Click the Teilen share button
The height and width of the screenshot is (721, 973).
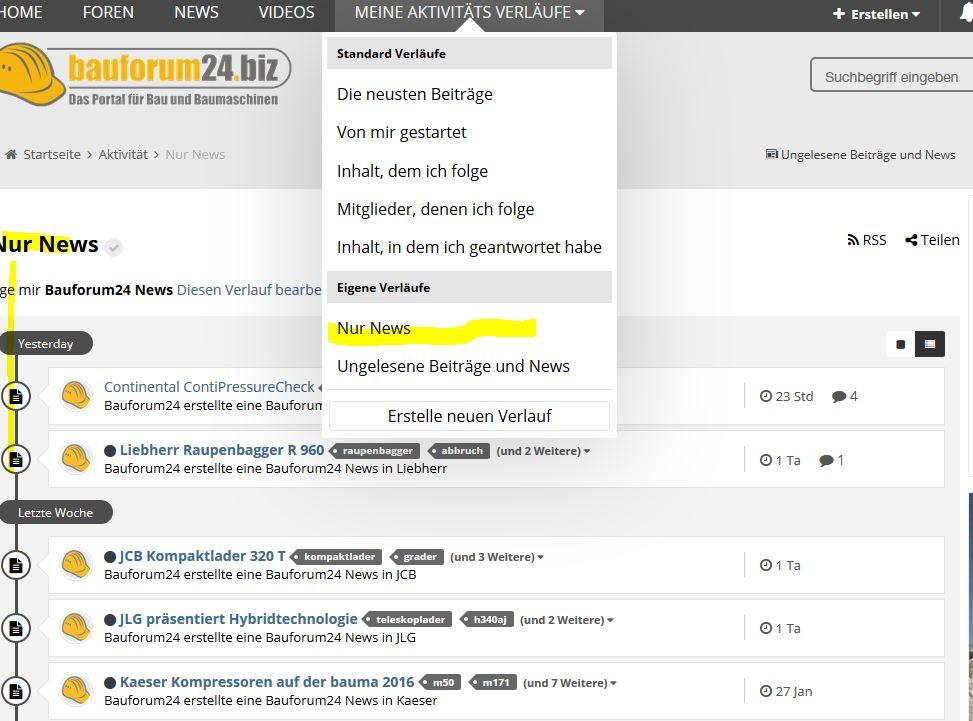[x=932, y=240]
